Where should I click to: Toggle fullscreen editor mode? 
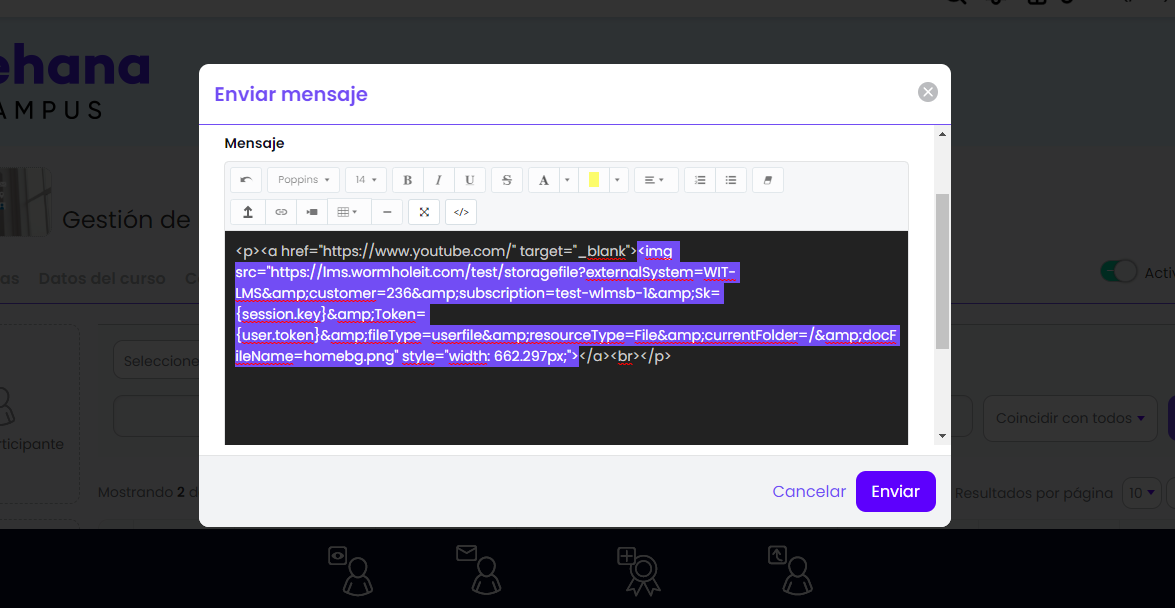click(423, 212)
